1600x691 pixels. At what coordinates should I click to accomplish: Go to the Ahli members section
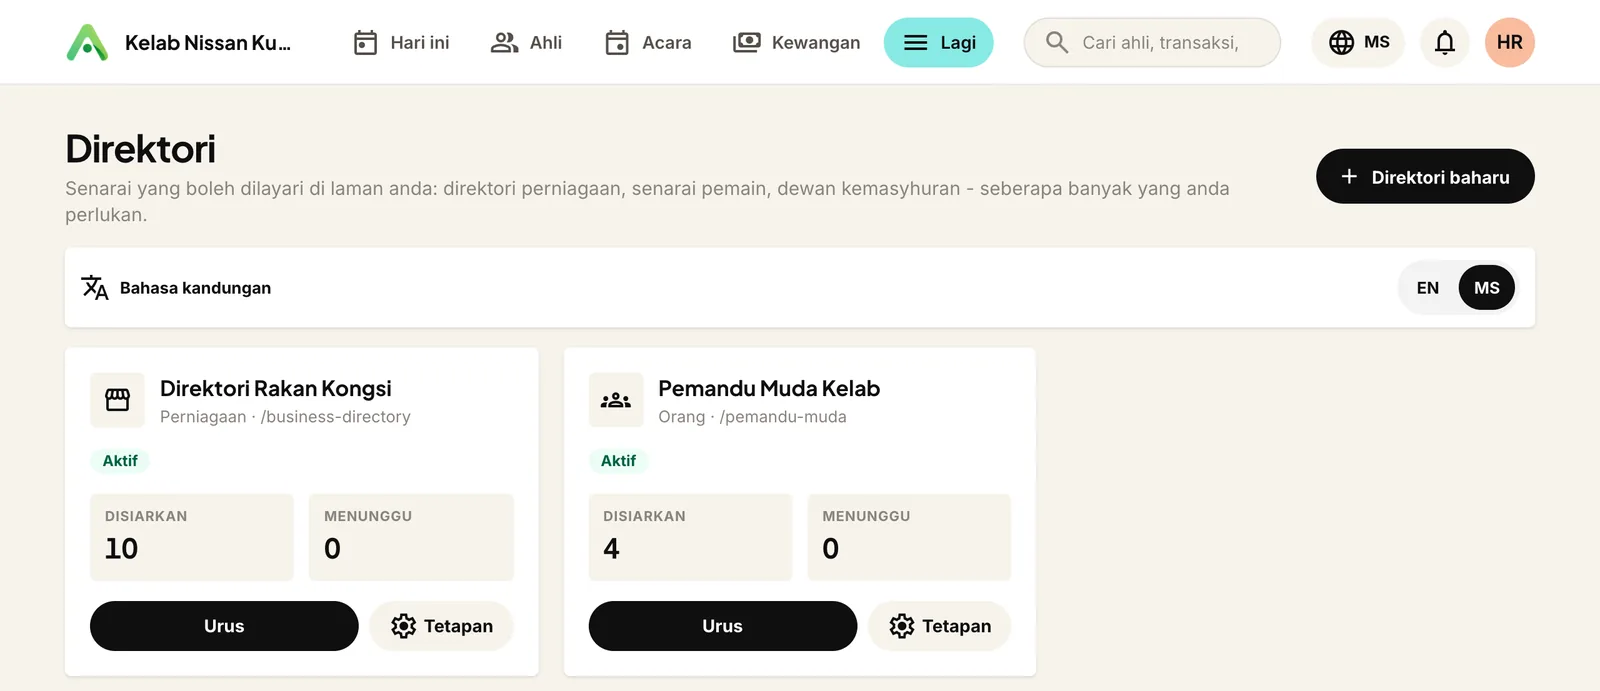[x=527, y=42]
